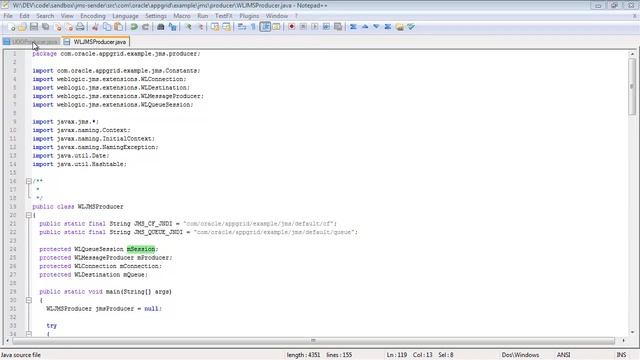Open the Encoding menu
Viewport: 640px width, 360px height.
click(93, 16)
